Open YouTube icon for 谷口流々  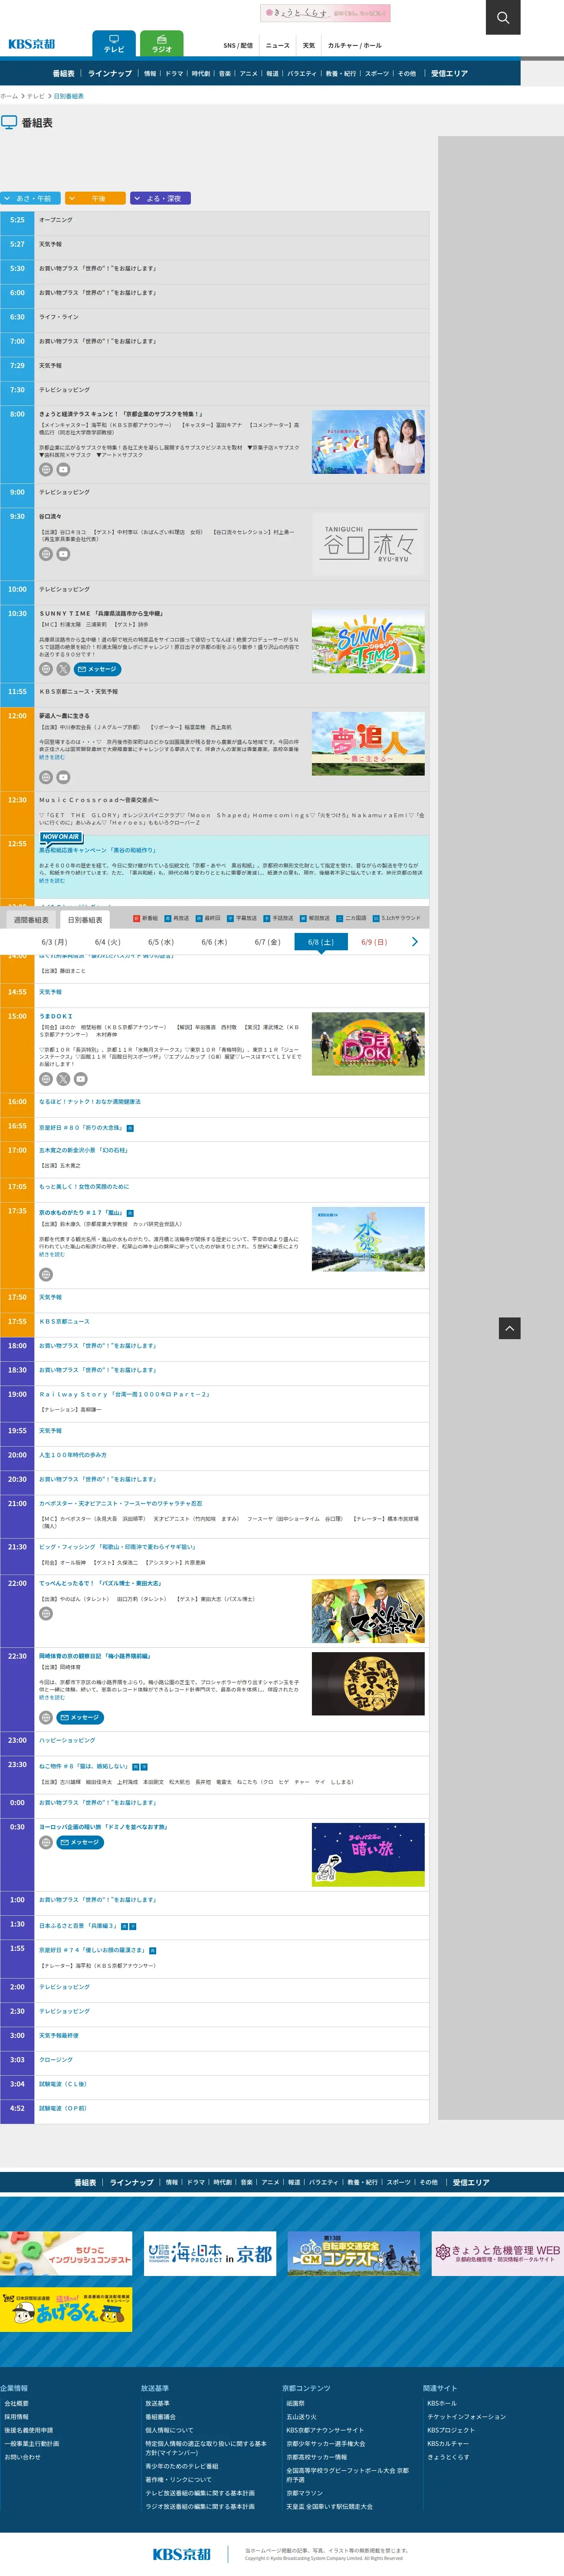click(x=63, y=554)
